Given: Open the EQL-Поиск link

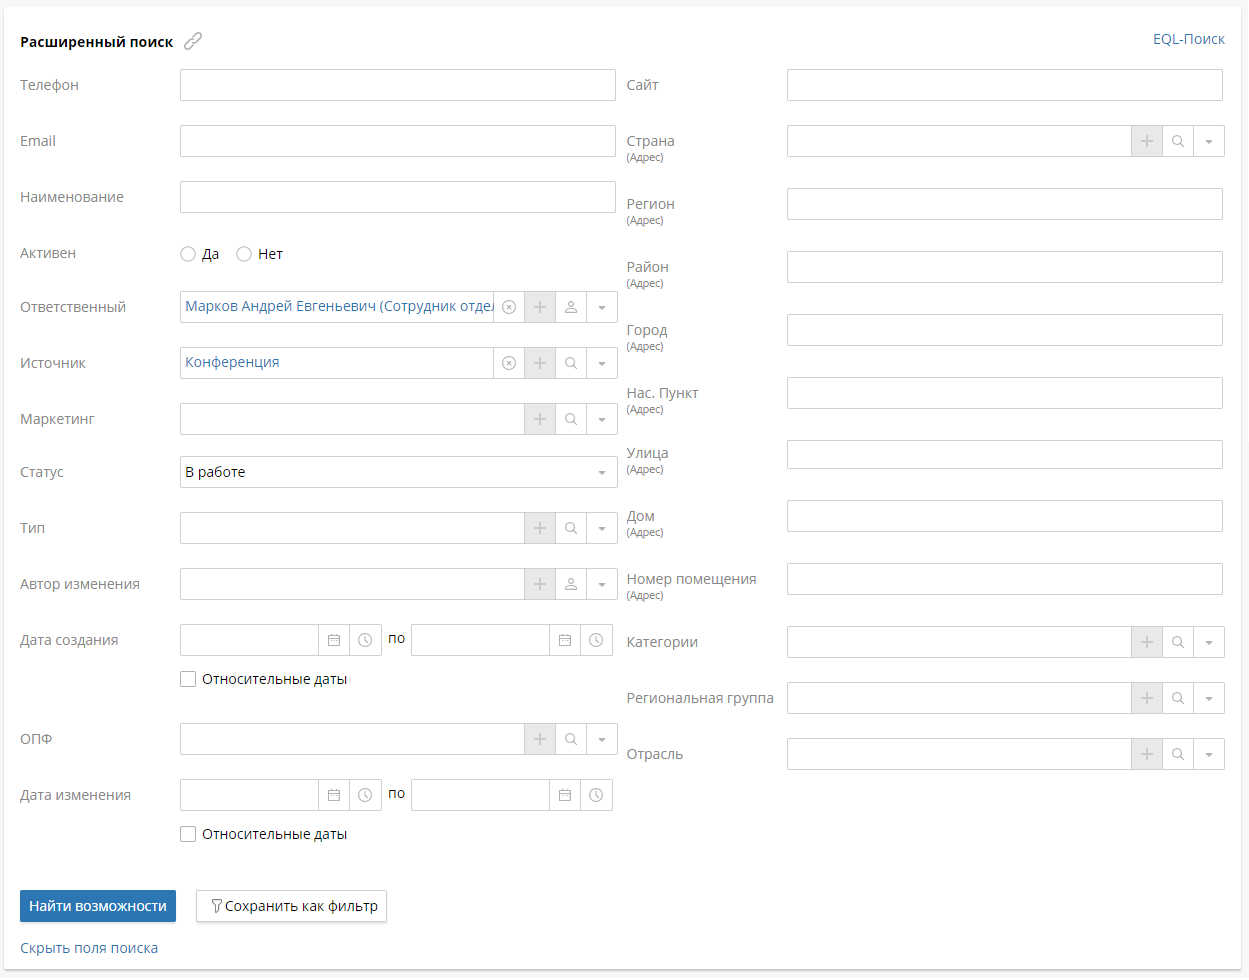Looking at the screenshot, I should coord(1188,39).
